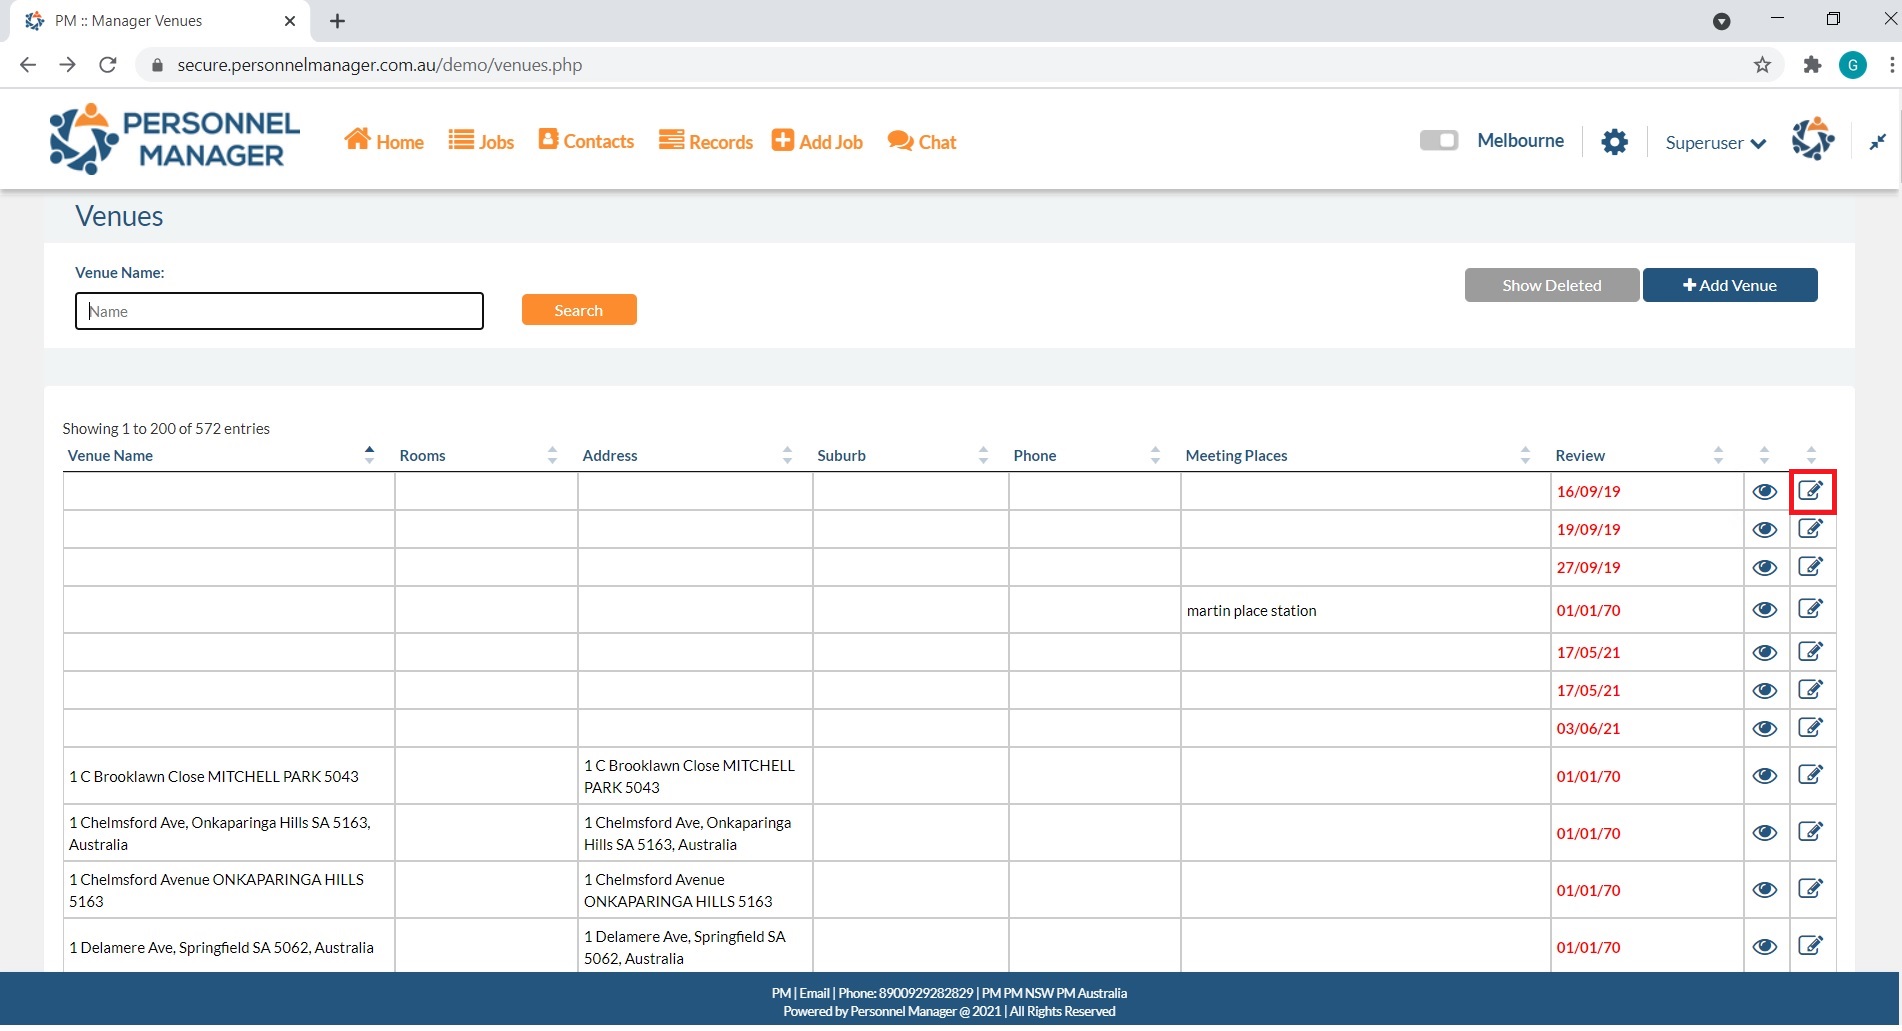Expand the Superuser dropdown menu

coord(1715,143)
